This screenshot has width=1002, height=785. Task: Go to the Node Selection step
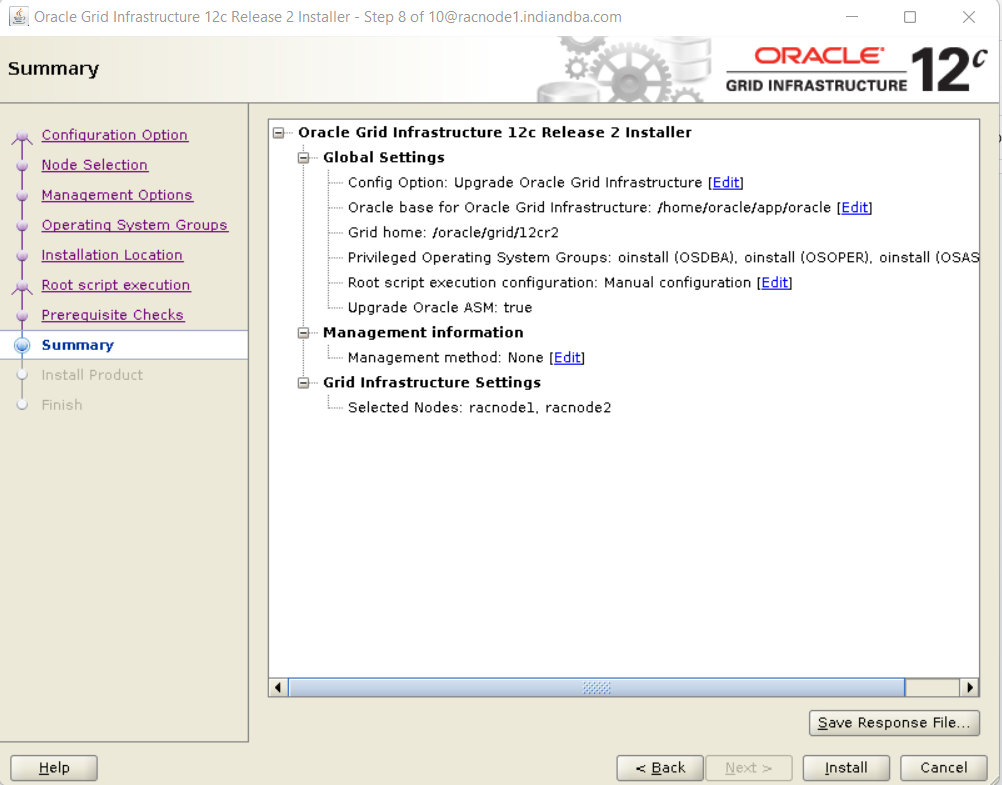pos(95,165)
